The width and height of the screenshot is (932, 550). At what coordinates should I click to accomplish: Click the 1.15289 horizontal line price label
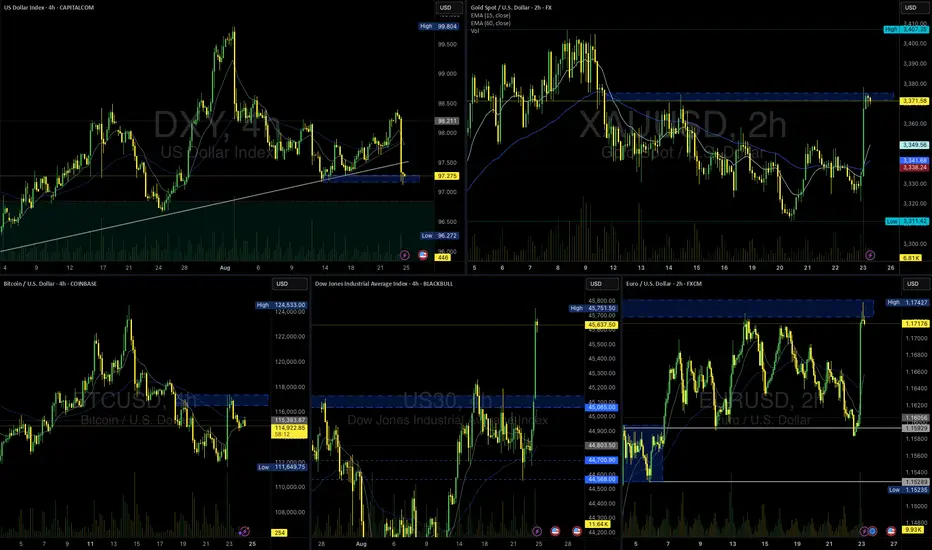click(x=915, y=482)
